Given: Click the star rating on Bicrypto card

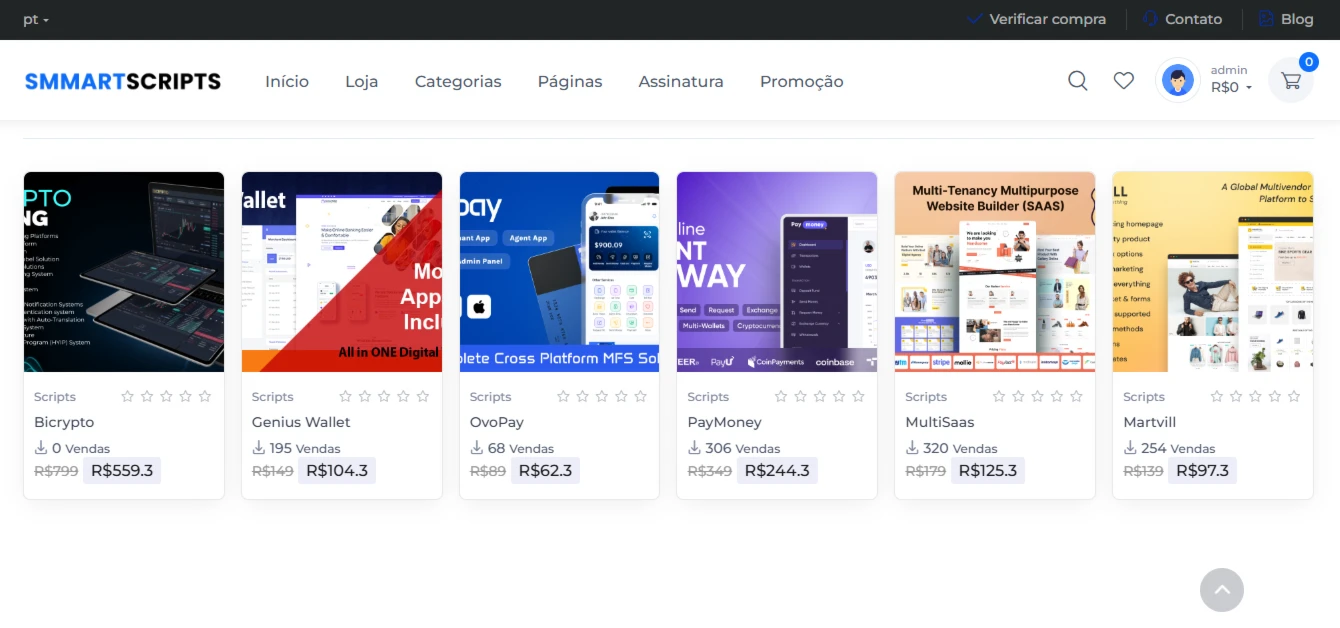Looking at the screenshot, I should tap(166, 396).
